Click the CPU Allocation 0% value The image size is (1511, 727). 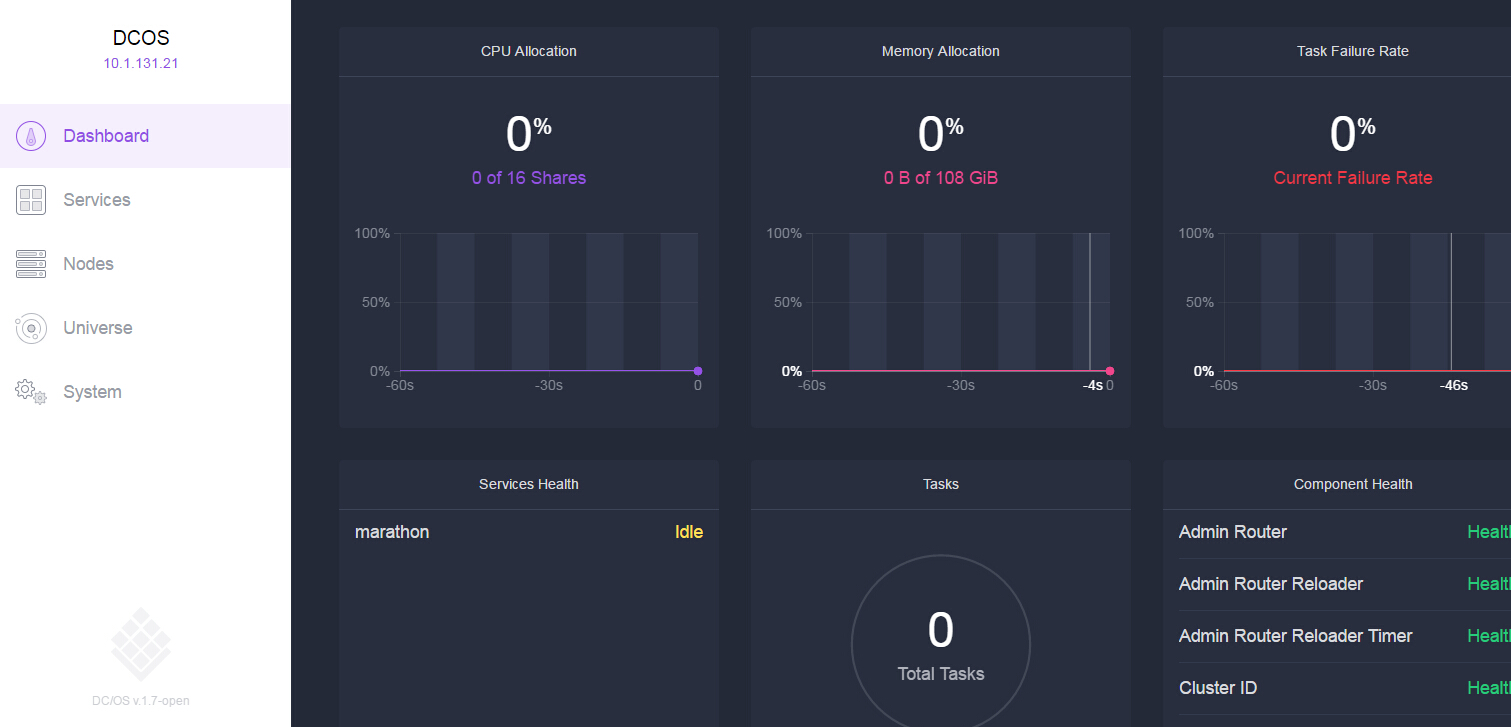pyautogui.click(x=529, y=134)
